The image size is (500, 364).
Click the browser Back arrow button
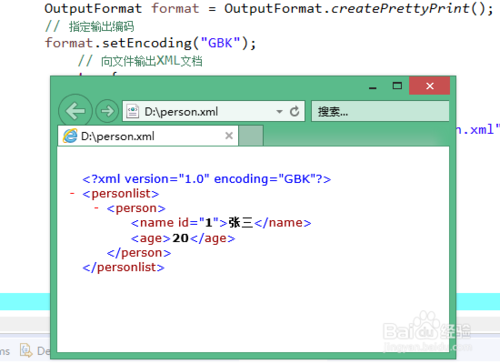tap(75, 111)
